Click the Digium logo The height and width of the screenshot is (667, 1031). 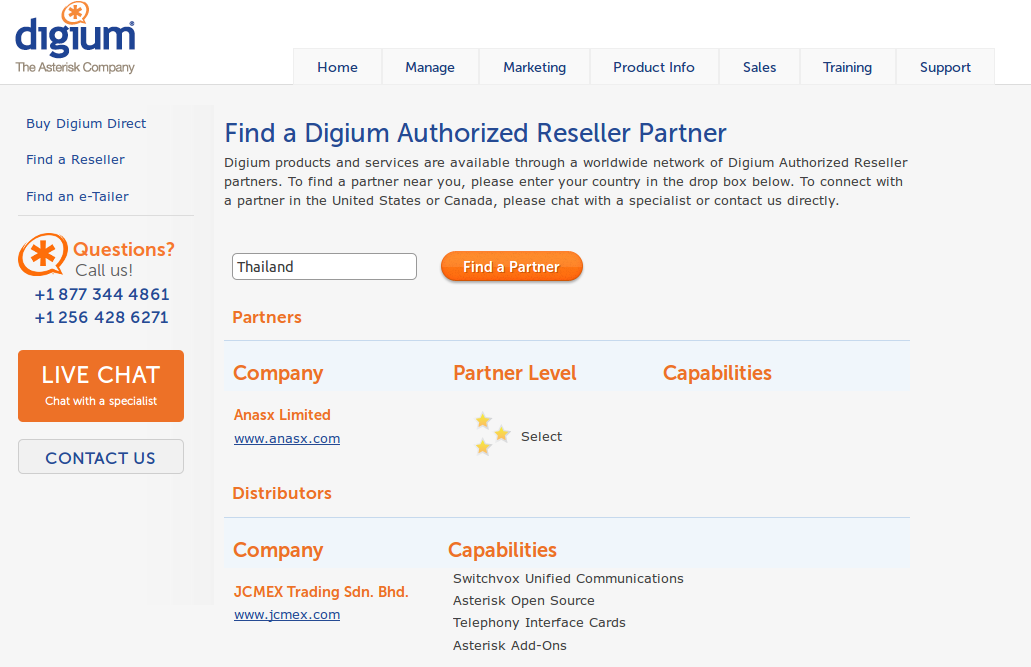[75, 38]
